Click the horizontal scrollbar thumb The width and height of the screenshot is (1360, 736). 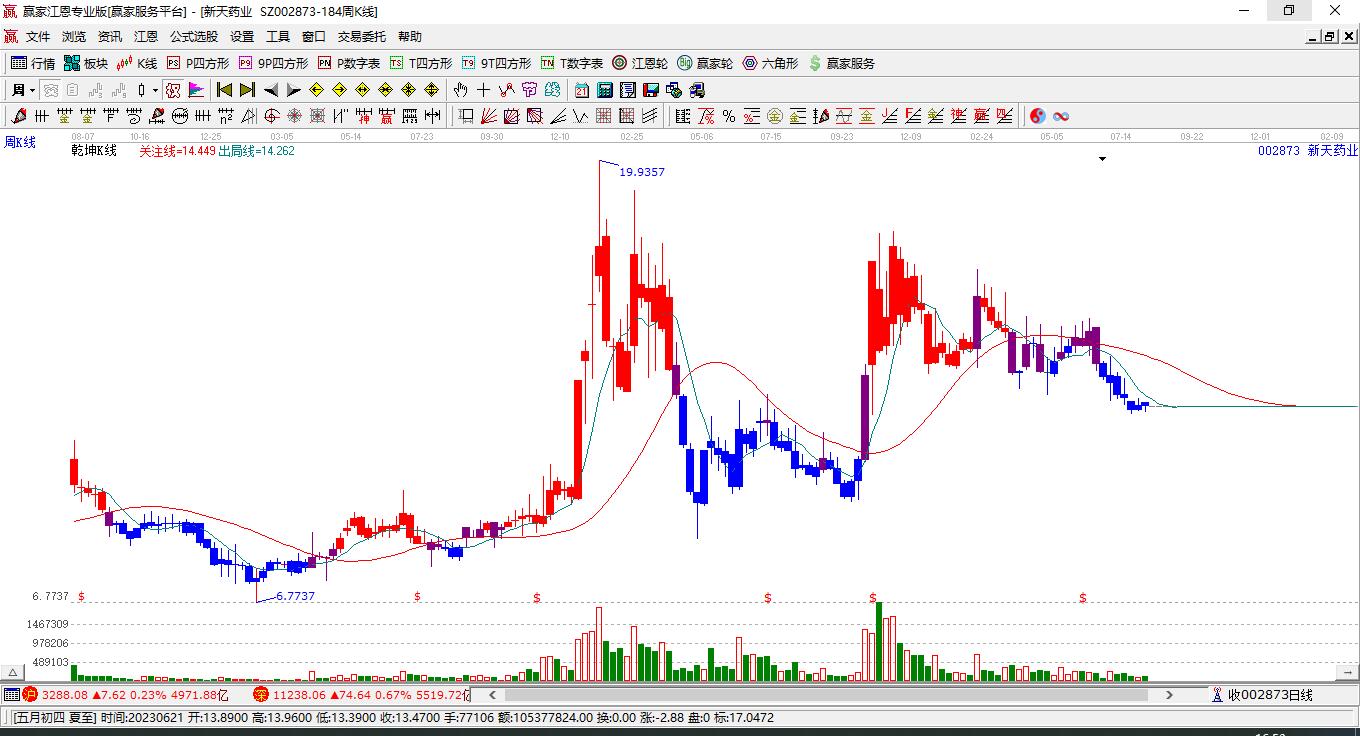(x=827, y=695)
